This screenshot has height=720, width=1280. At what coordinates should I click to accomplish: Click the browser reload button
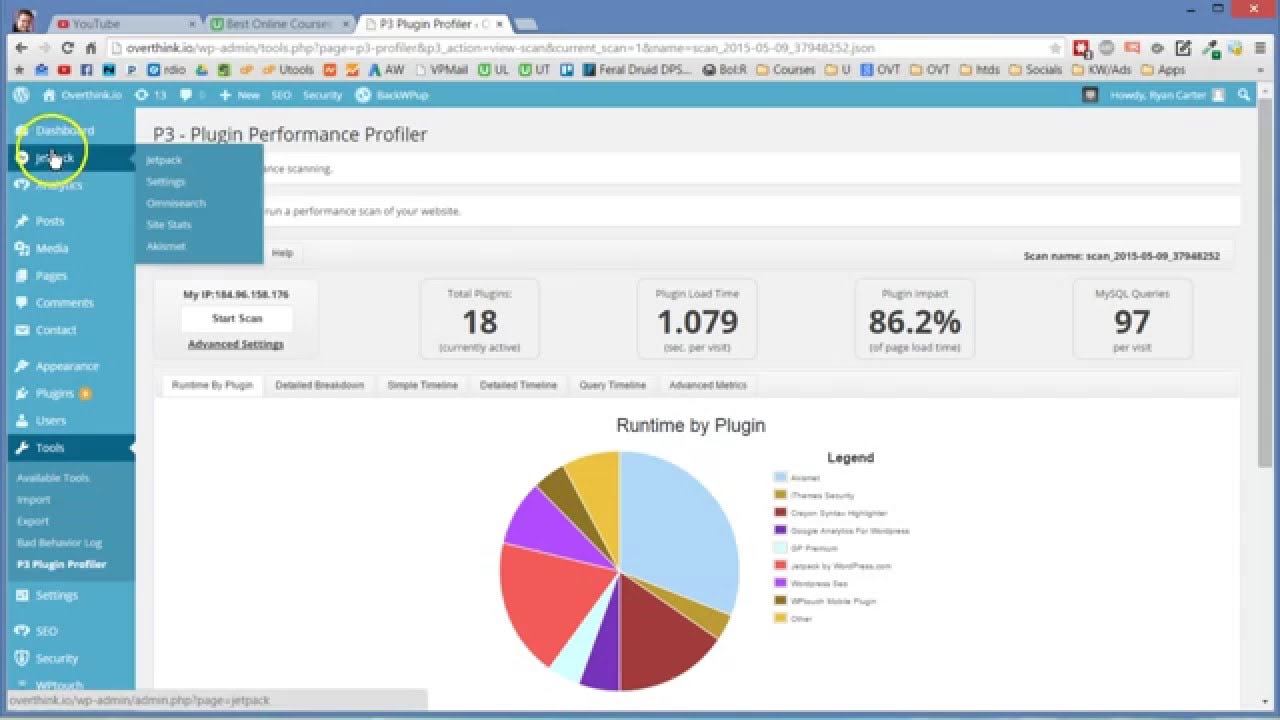click(68, 47)
